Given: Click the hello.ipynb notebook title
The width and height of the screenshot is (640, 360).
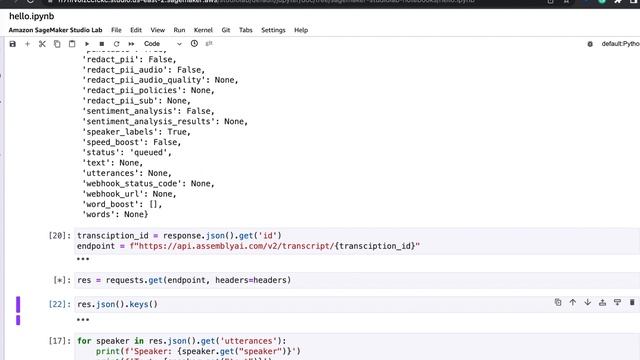Looking at the screenshot, I should pos(31,16).
